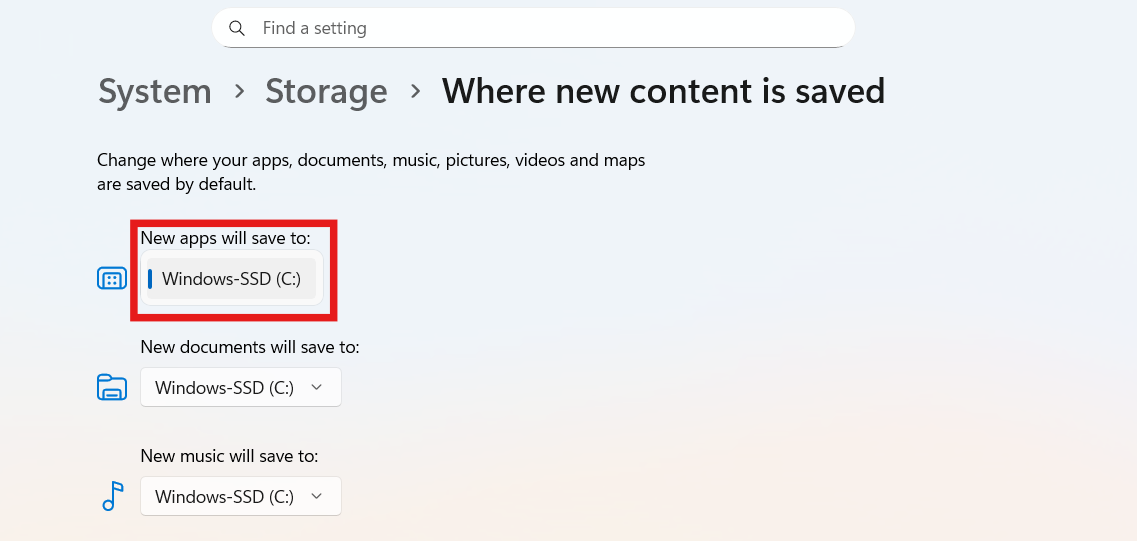The height and width of the screenshot is (541, 1137).
Task: Click the apps icon beside new apps setting
Action: click(112, 278)
